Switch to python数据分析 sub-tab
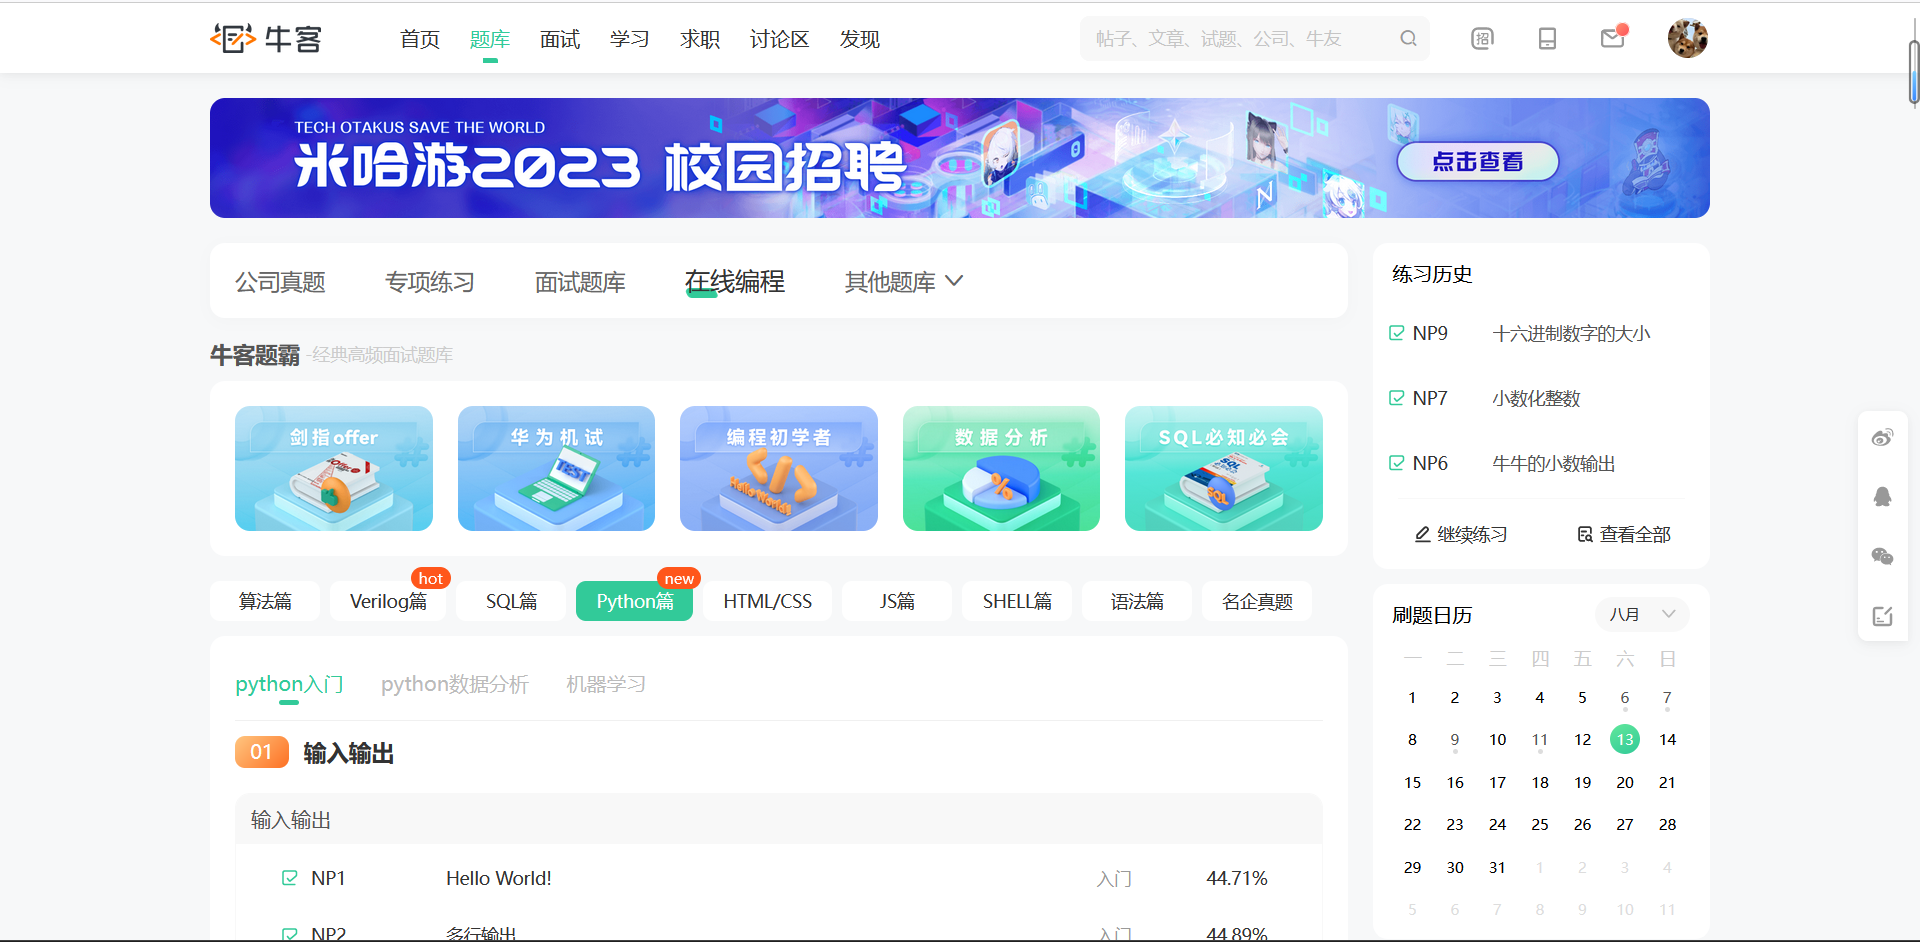Image resolution: width=1920 pixels, height=942 pixels. [455, 684]
